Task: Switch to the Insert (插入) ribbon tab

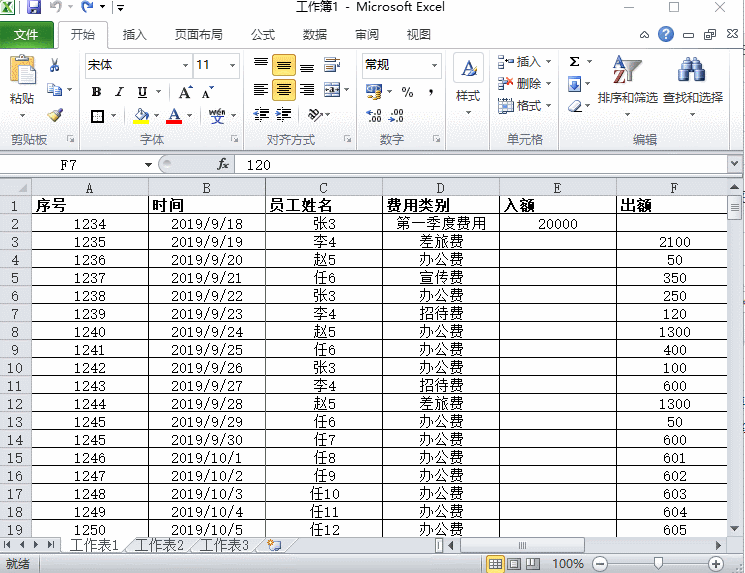Action: (134, 35)
